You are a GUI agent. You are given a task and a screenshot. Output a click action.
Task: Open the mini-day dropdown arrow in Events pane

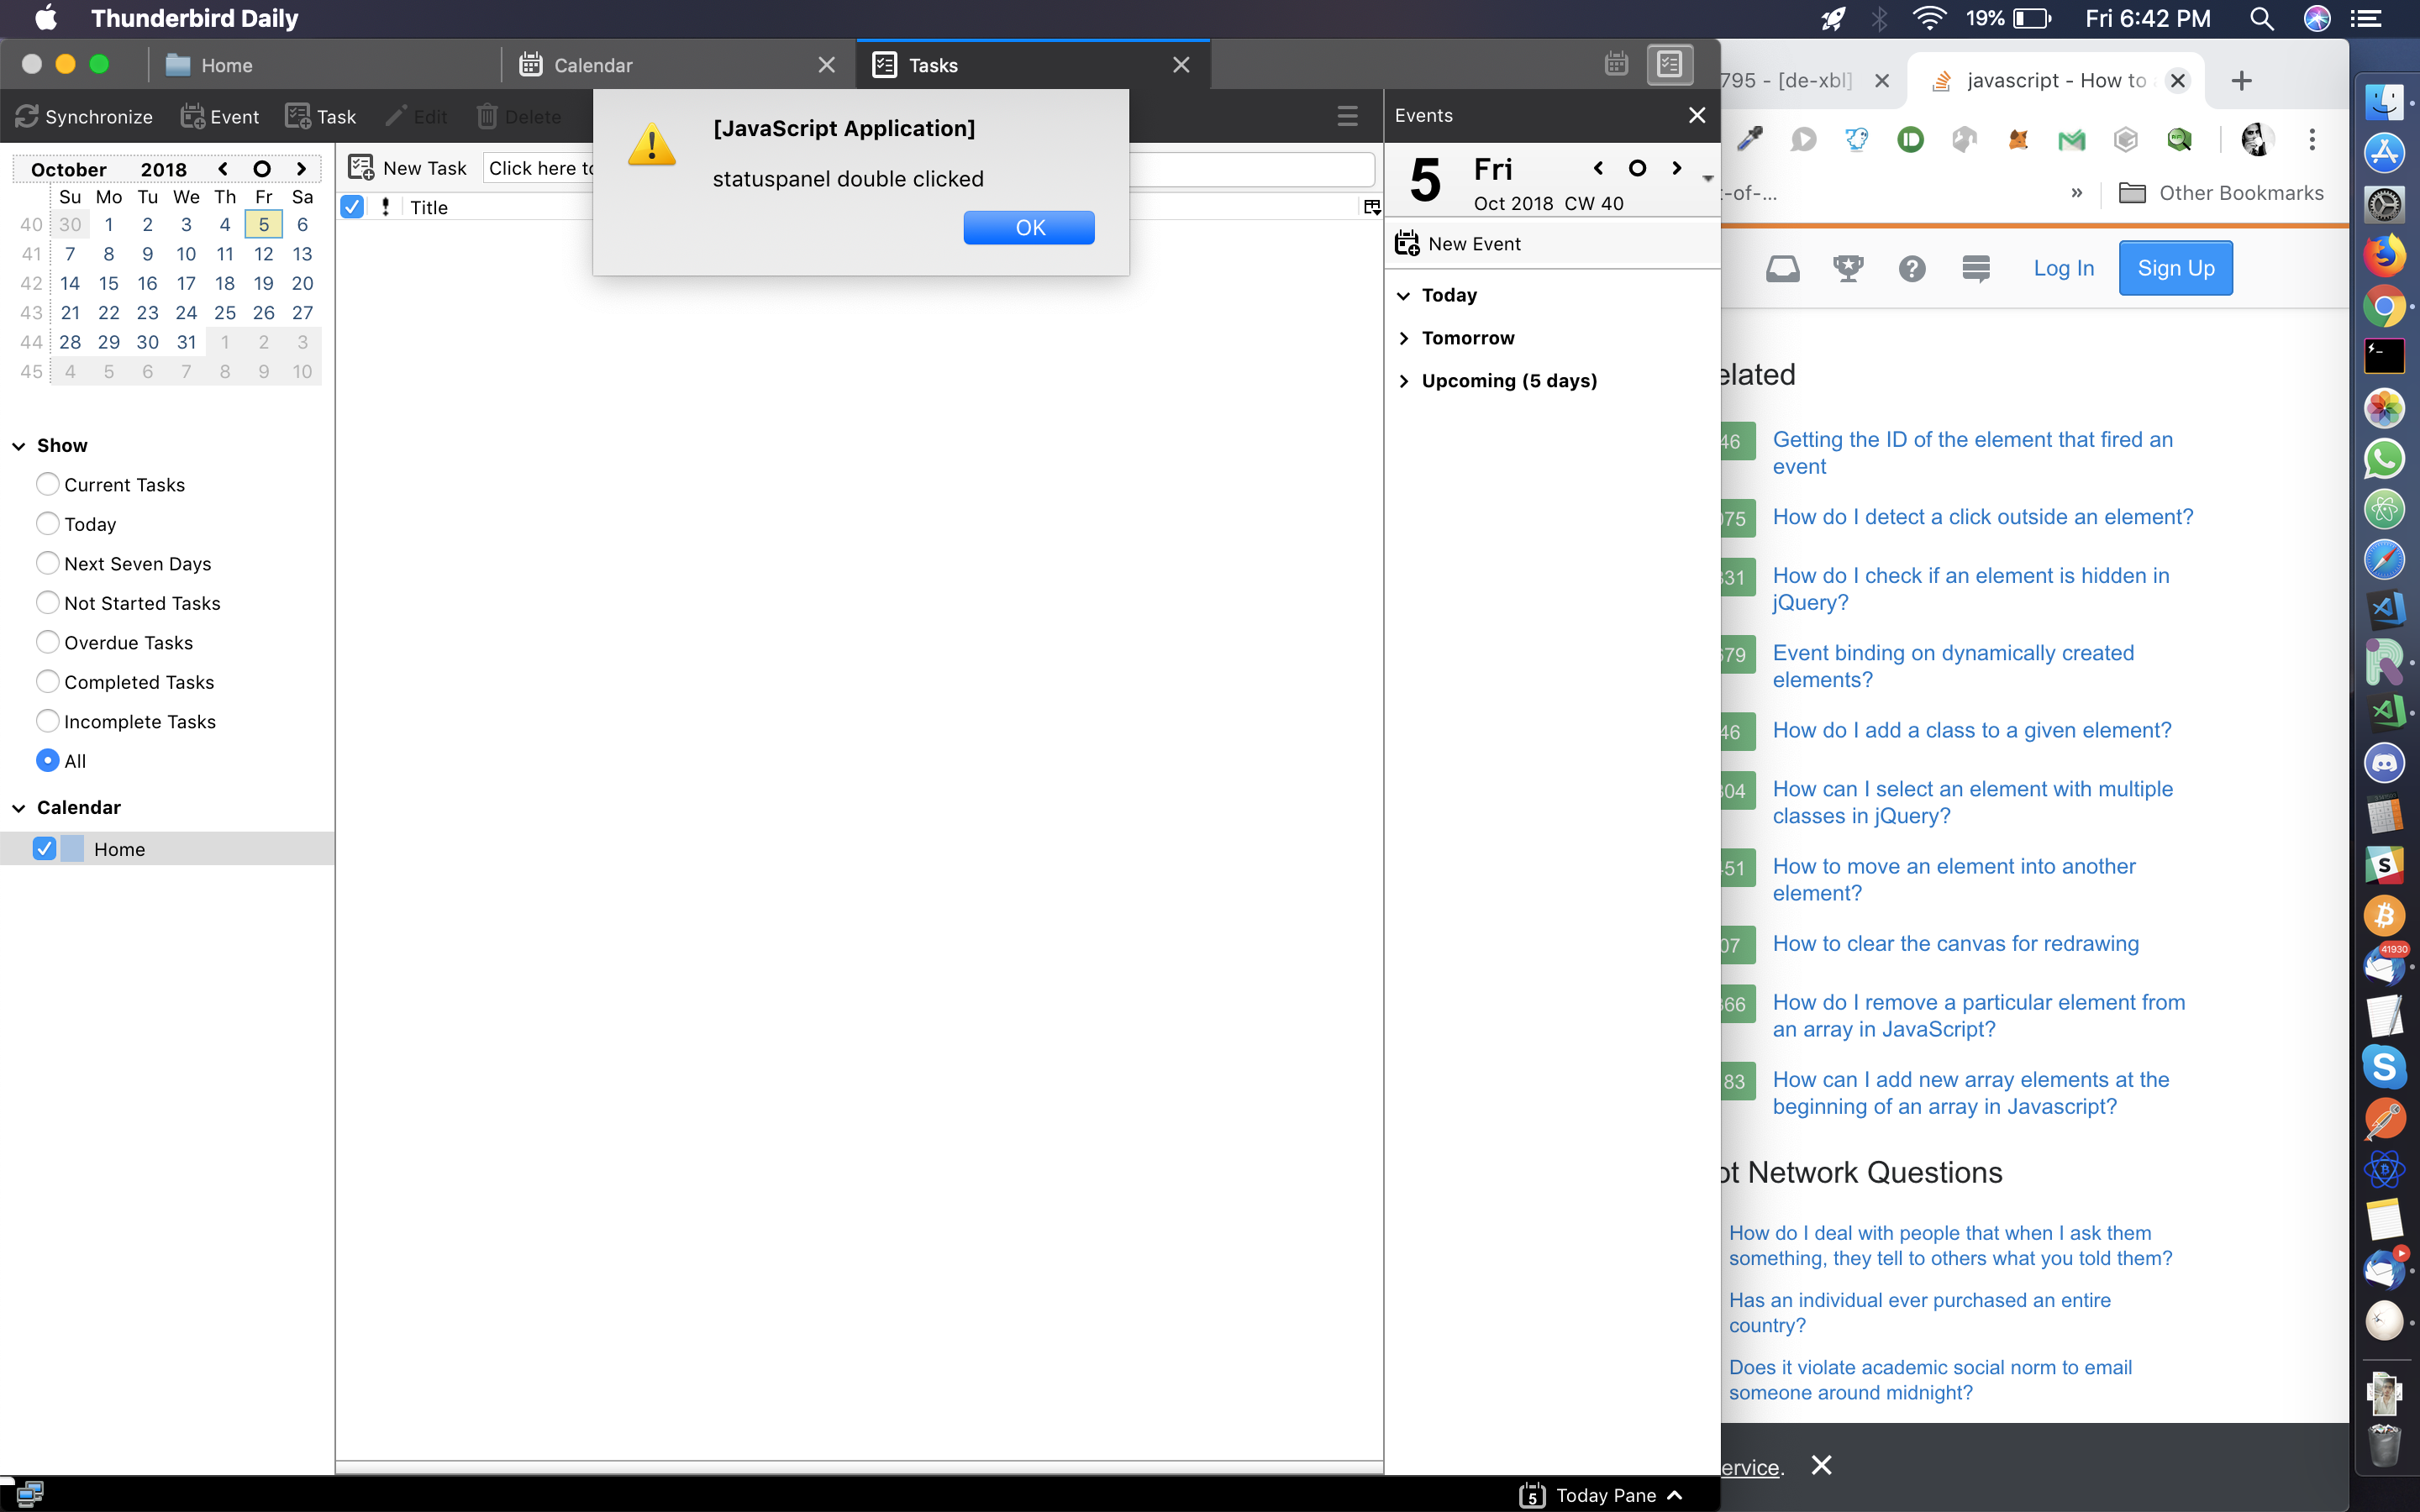(x=1708, y=179)
